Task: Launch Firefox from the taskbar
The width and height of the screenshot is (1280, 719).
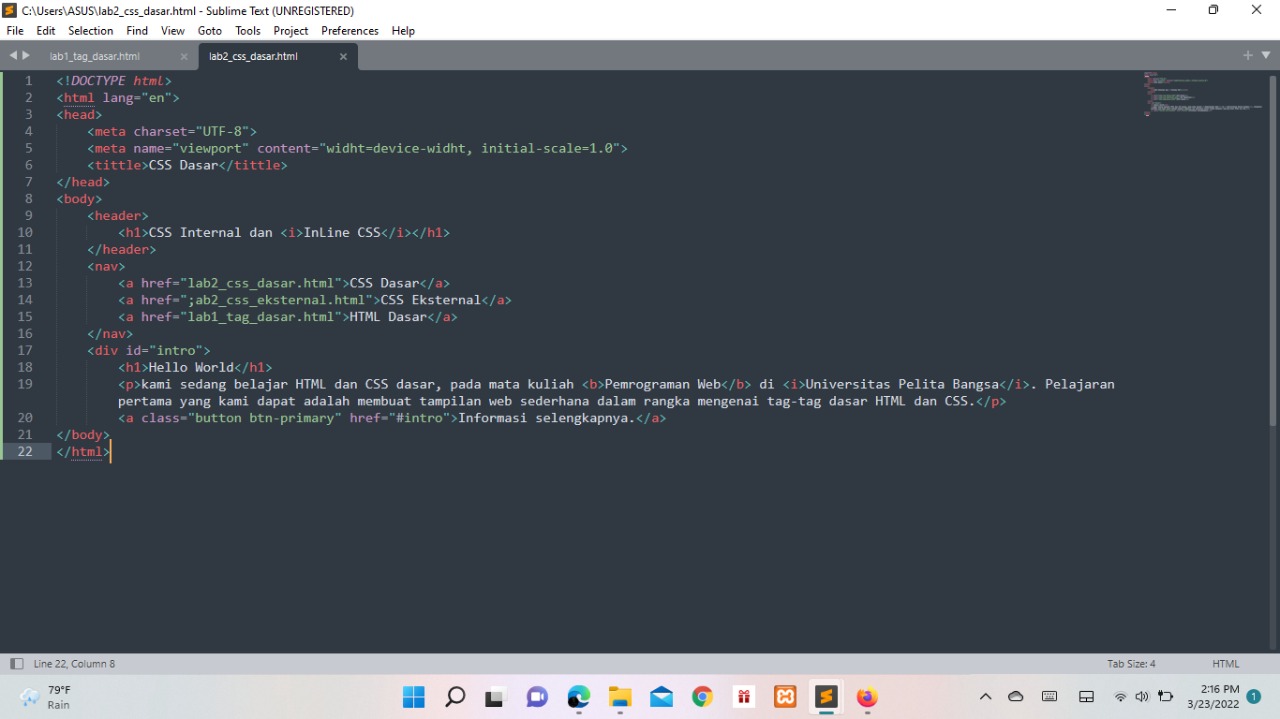Action: pyautogui.click(x=867, y=697)
